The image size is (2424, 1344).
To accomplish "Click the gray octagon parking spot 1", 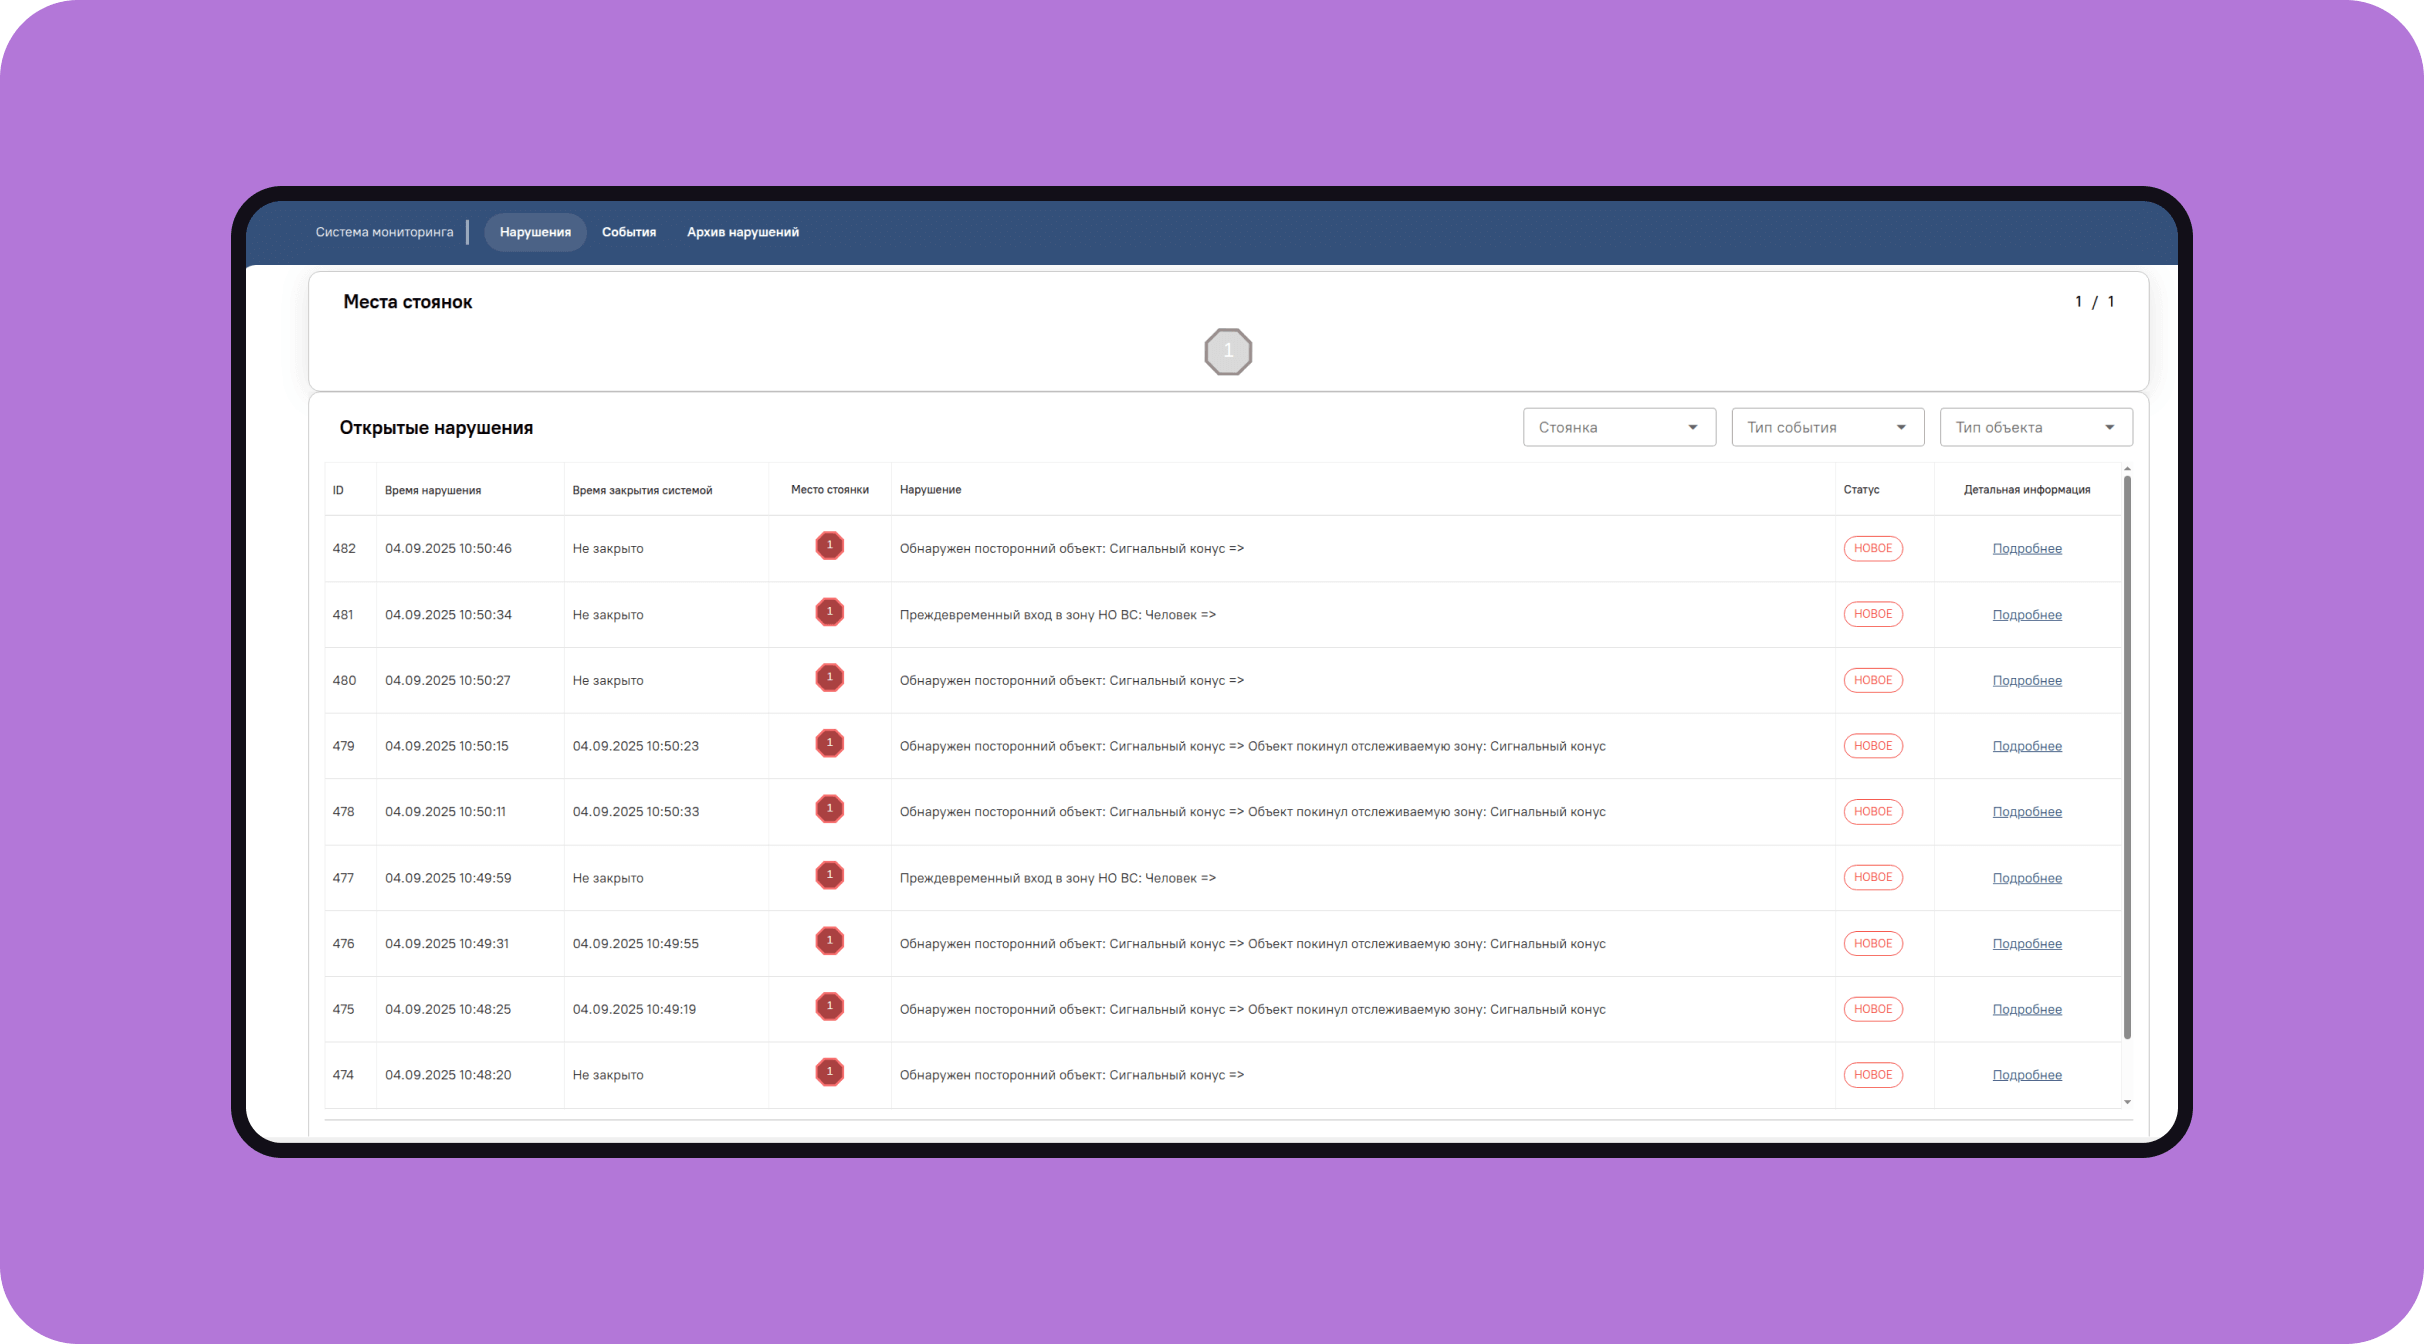I will tap(1228, 352).
